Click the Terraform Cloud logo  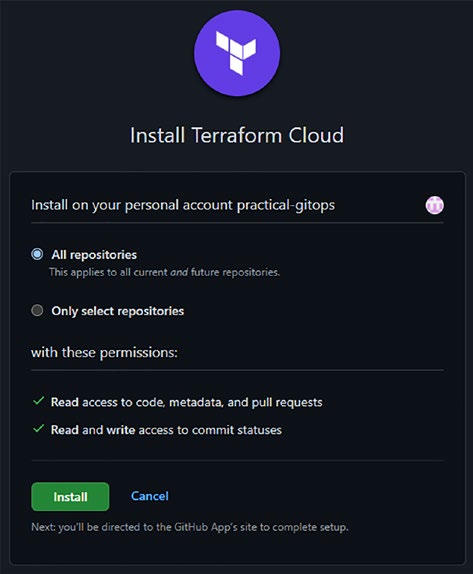pos(237,53)
